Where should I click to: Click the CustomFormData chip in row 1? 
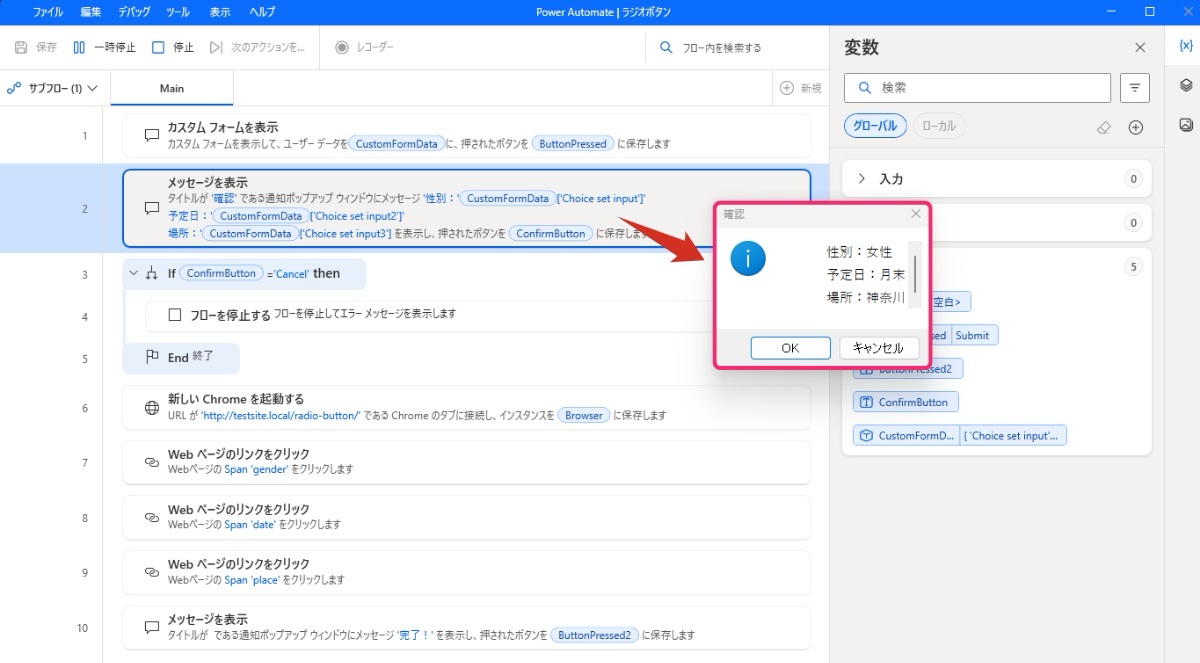point(397,144)
